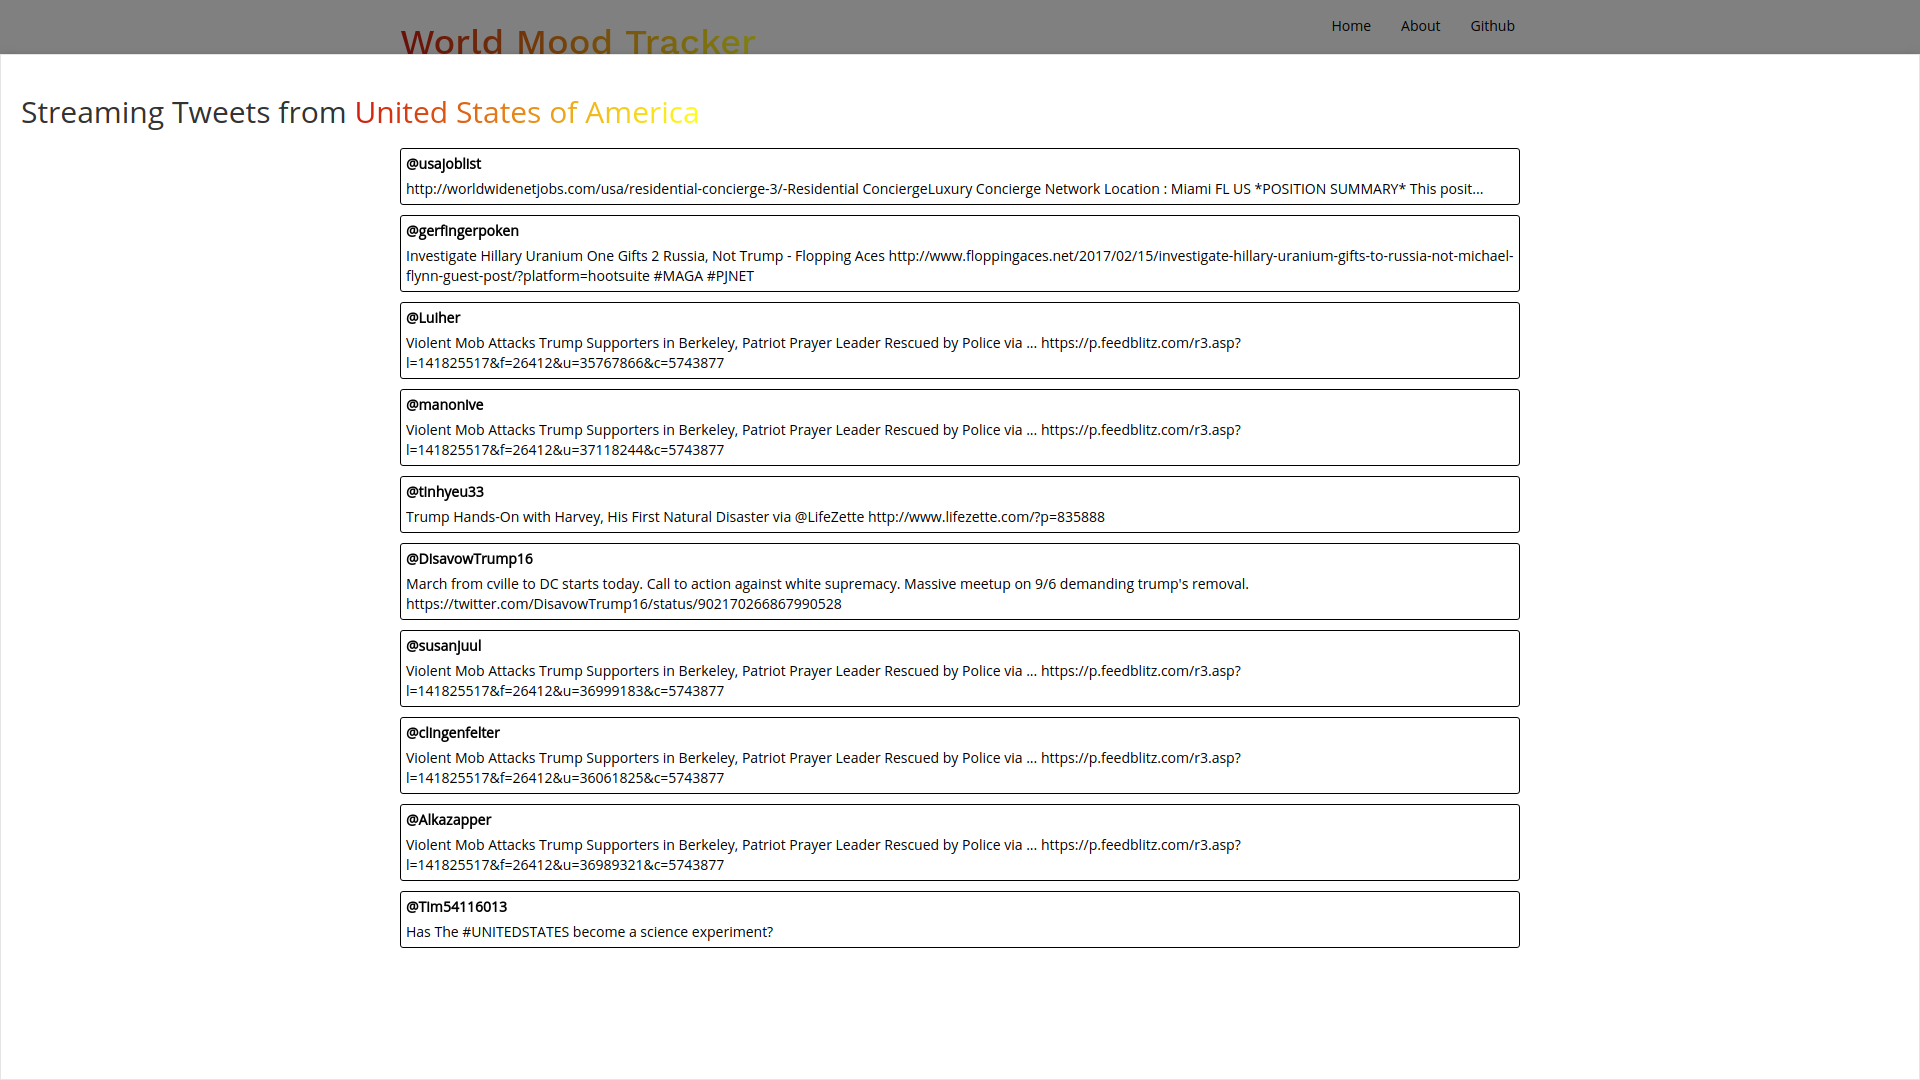Viewport: 1920px width, 1080px height.
Task: Click the @Alkazapper username
Action: tap(448, 820)
